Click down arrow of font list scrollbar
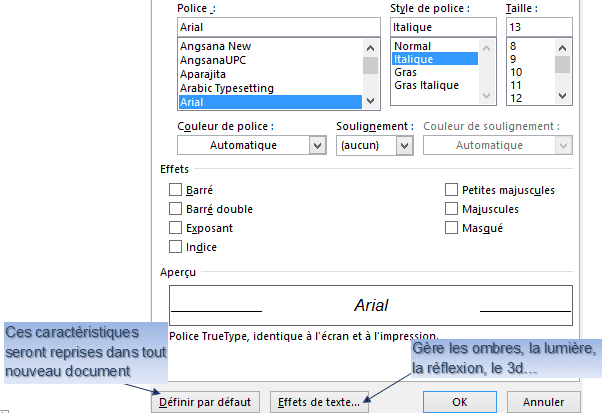This screenshot has height=413, width=610. click(x=370, y=101)
